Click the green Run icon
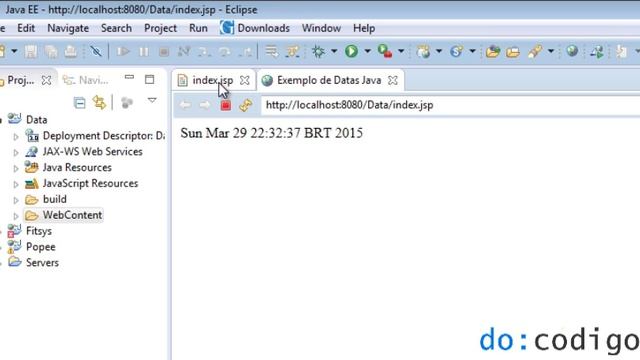This screenshot has height=360, width=640. click(351, 51)
